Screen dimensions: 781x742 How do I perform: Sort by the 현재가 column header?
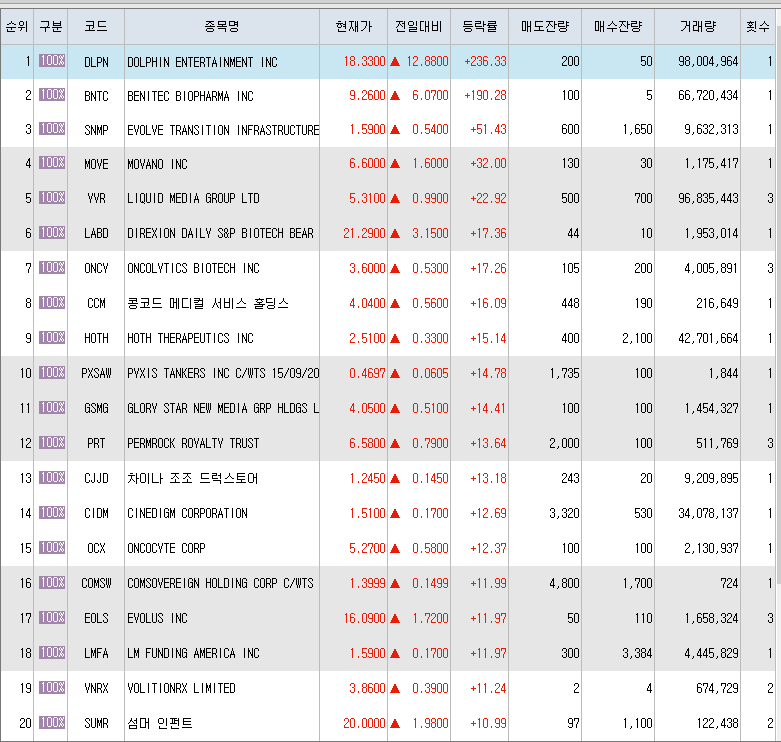pos(354,26)
